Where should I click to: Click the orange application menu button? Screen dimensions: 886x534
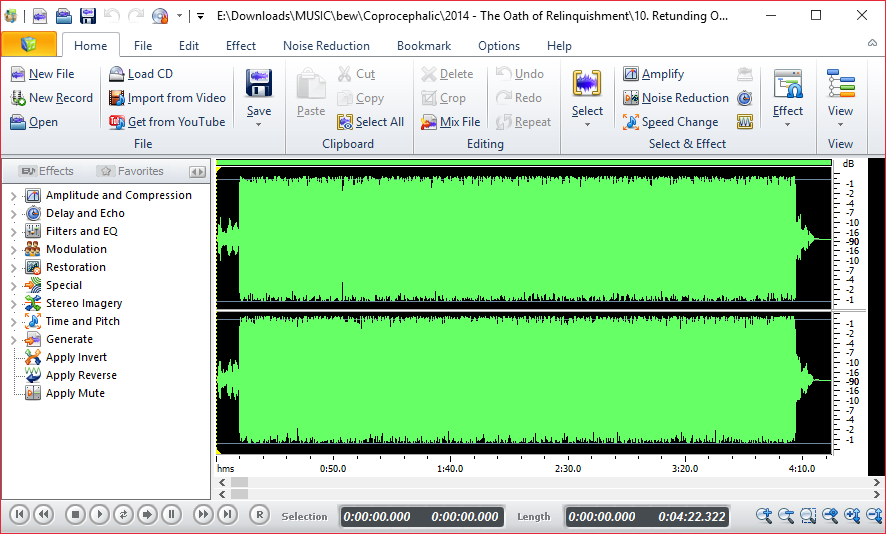click(29, 44)
